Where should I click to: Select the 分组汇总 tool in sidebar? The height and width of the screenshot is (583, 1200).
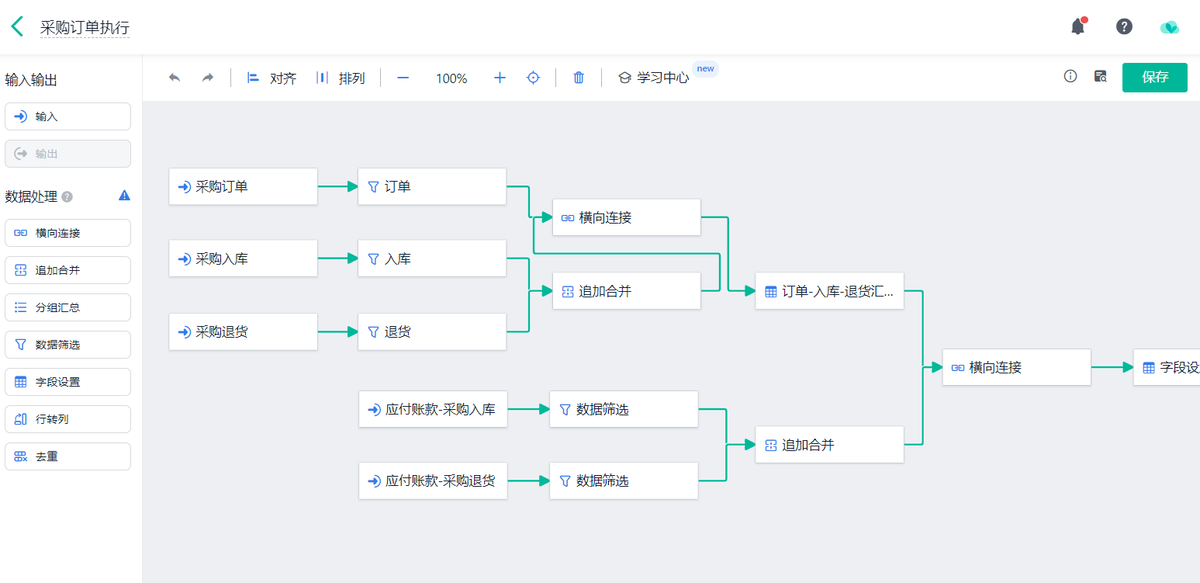coord(68,307)
